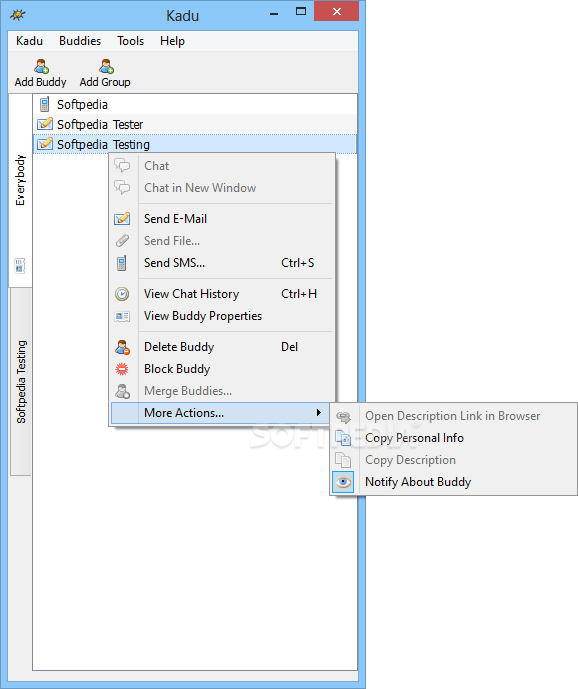This screenshot has width=578, height=689.
Task: Switch to the Softpedia Testing vertical tab
Action: [x=21, y=381]
